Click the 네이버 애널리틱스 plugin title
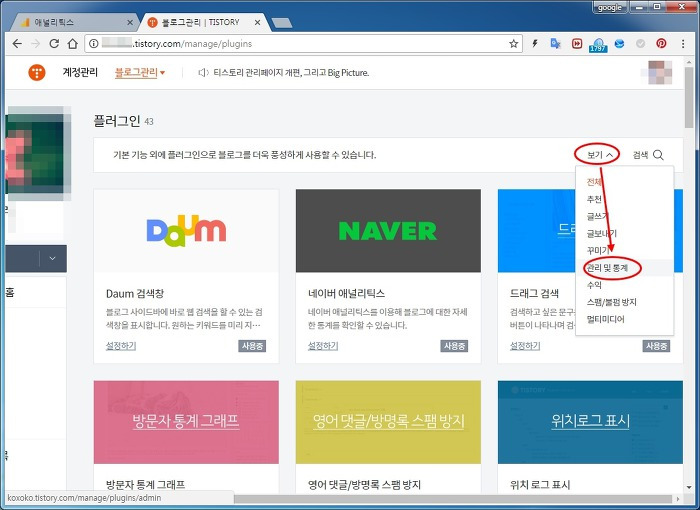Image resolution: width=700 pixels, height=510 pixels. tap(346, 293)
